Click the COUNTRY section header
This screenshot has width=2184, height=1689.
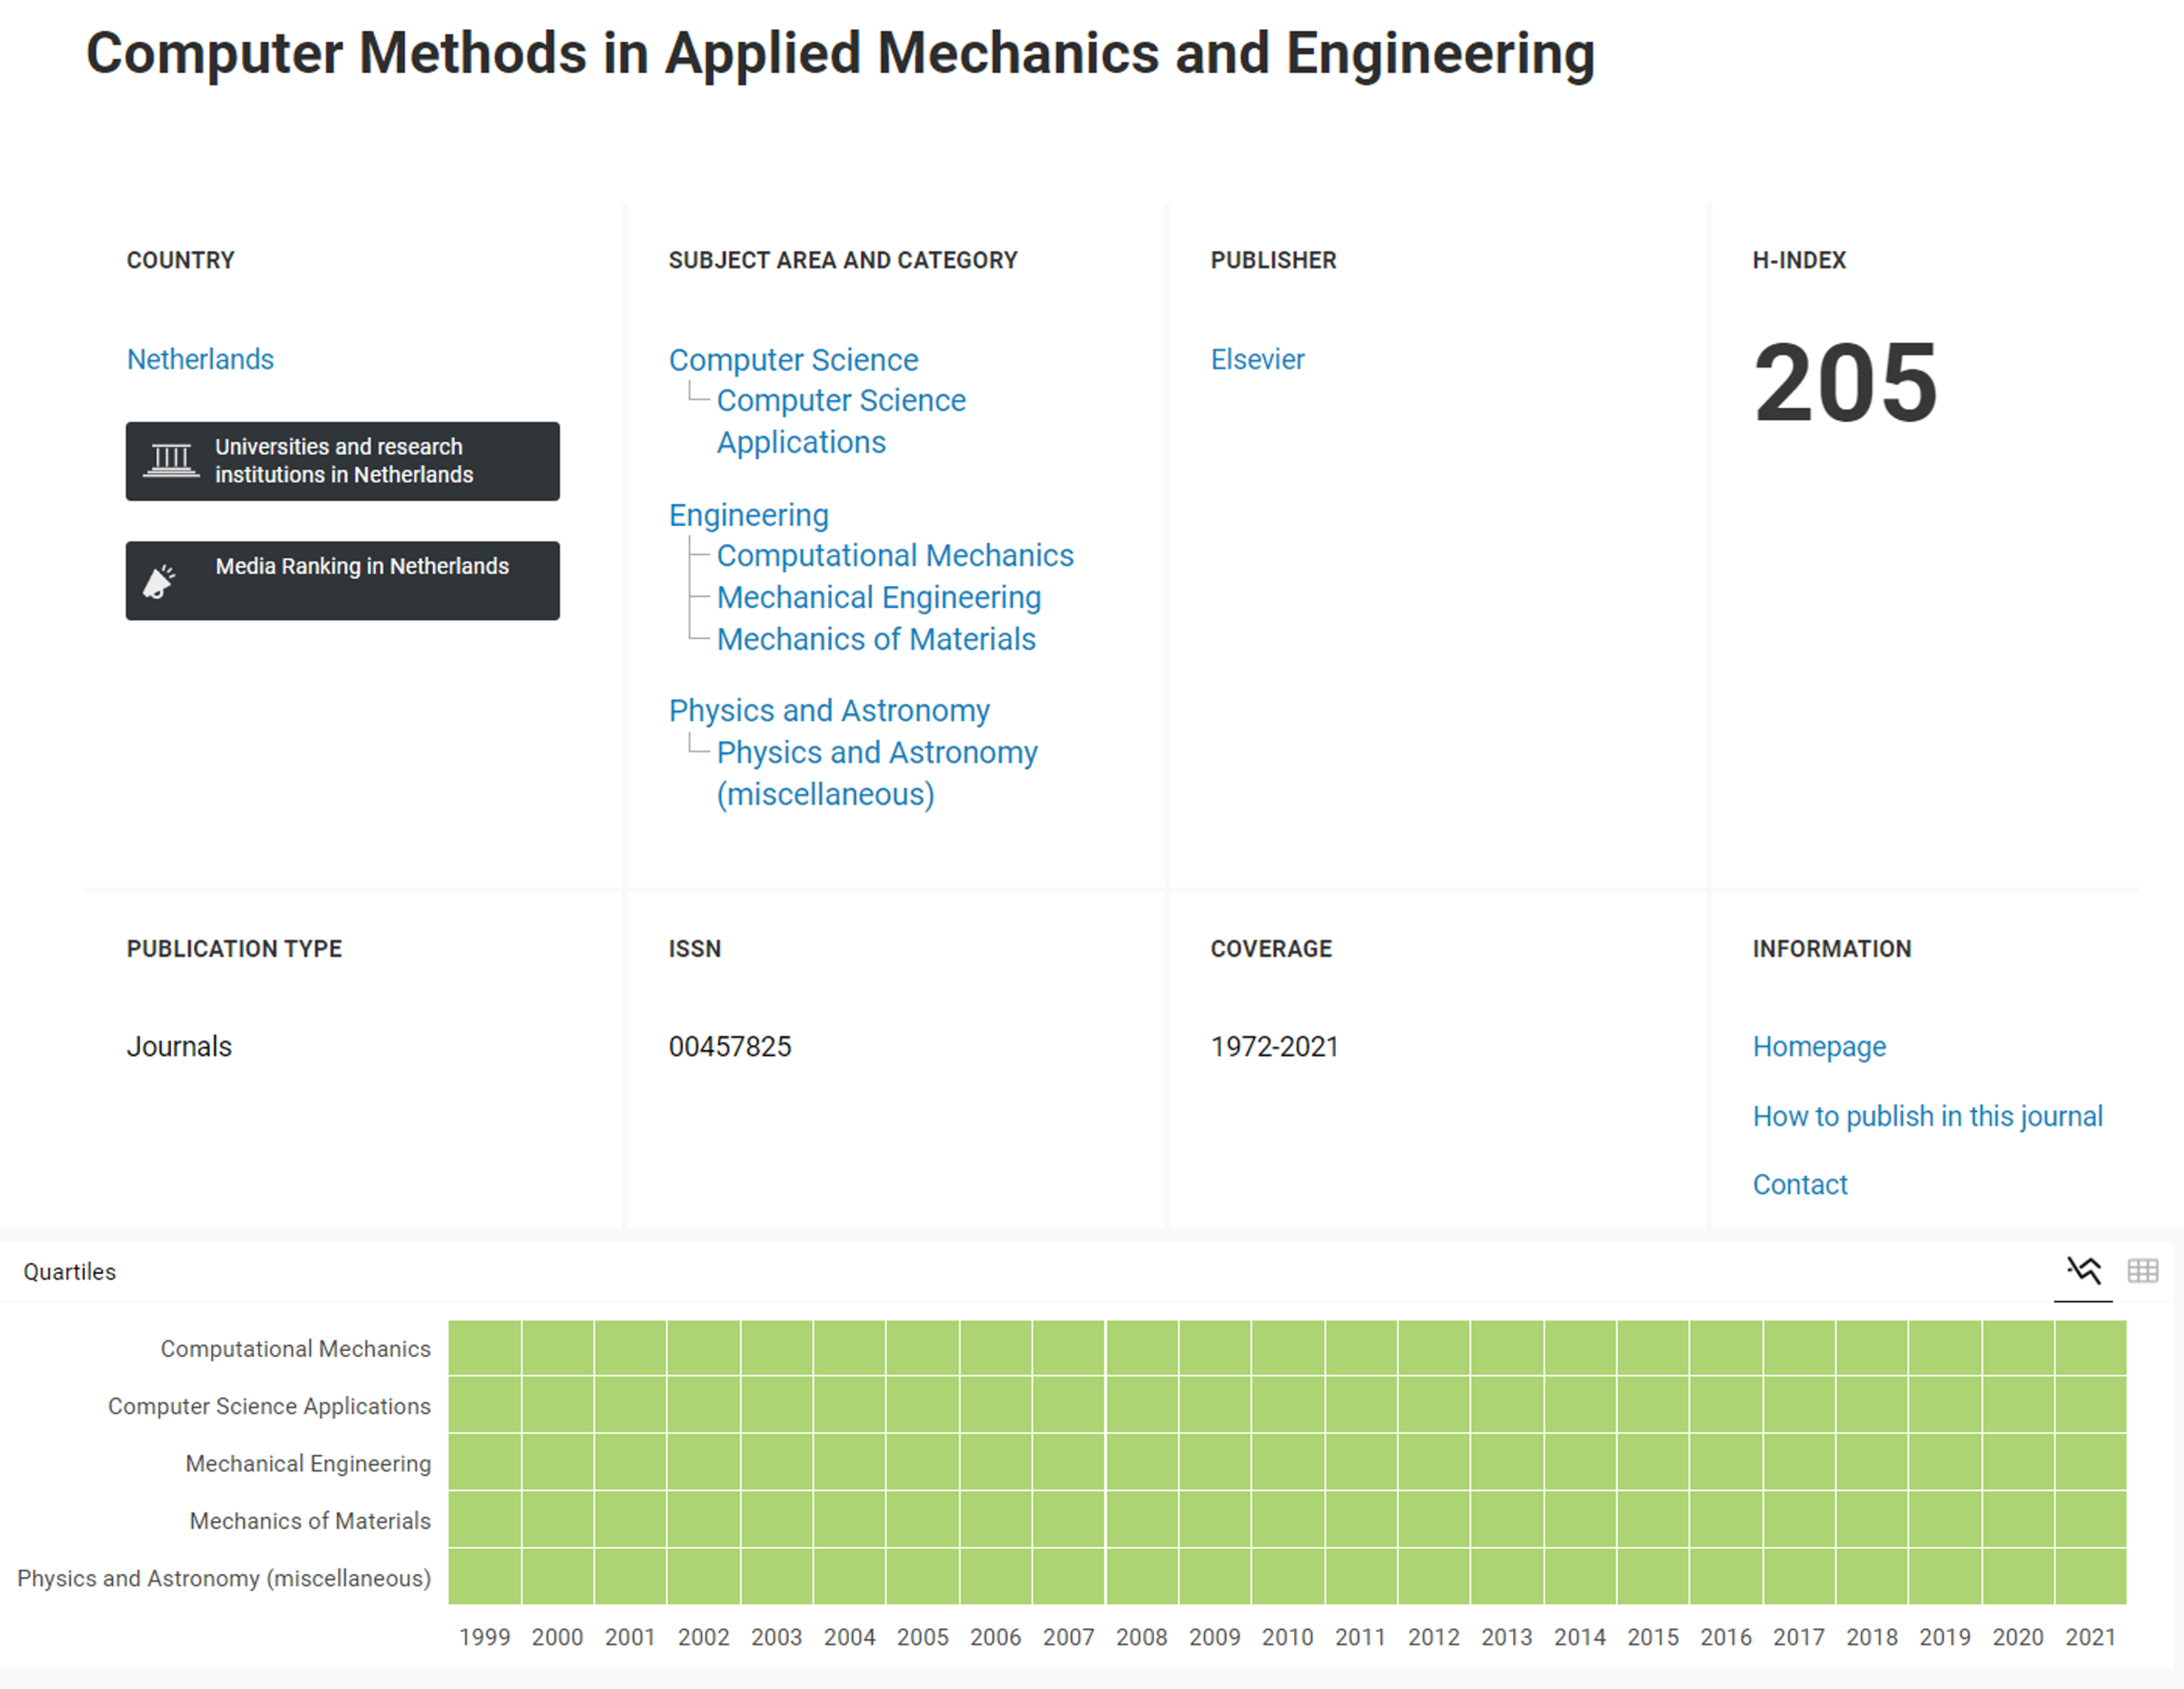180,260
